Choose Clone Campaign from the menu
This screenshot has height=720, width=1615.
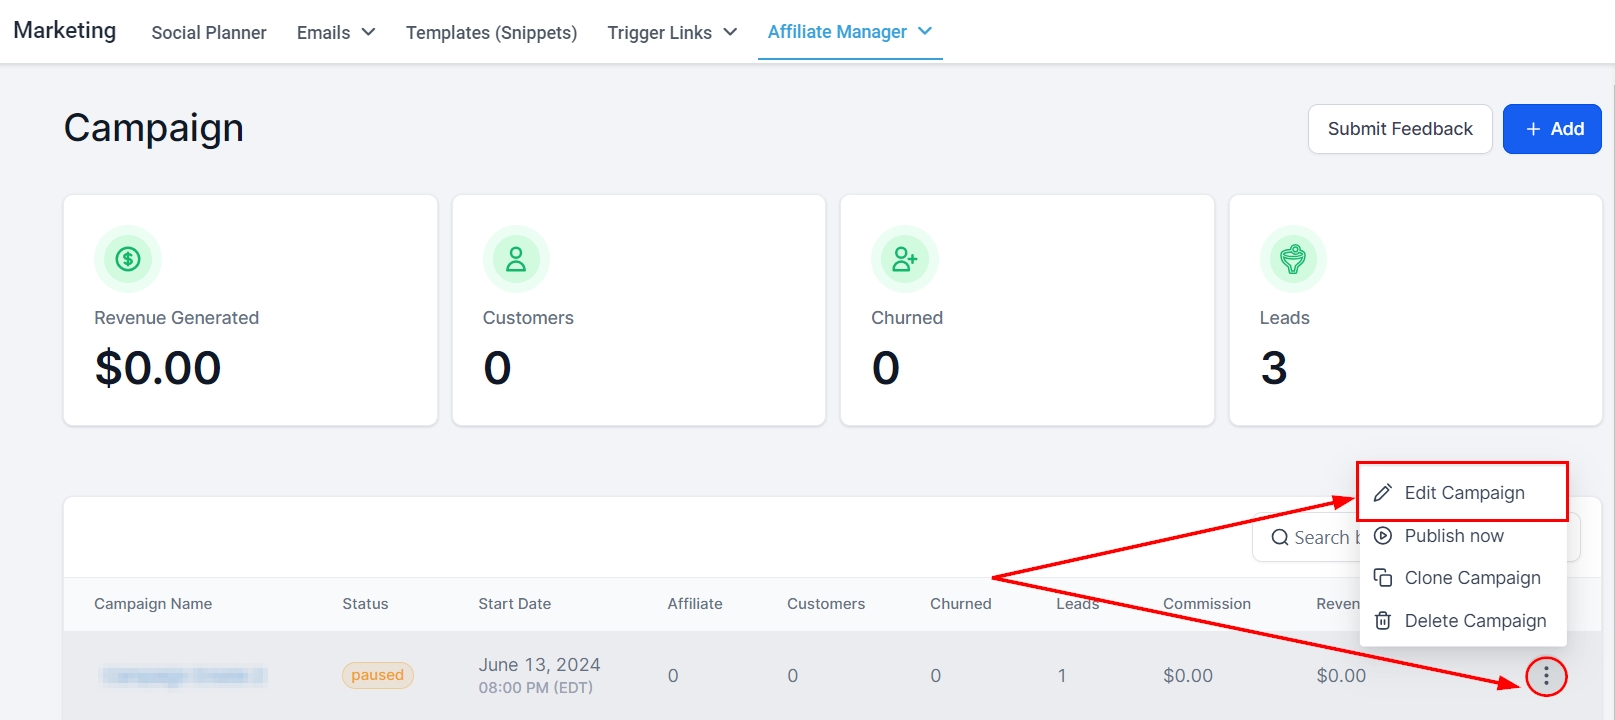tap(1472, 578)
